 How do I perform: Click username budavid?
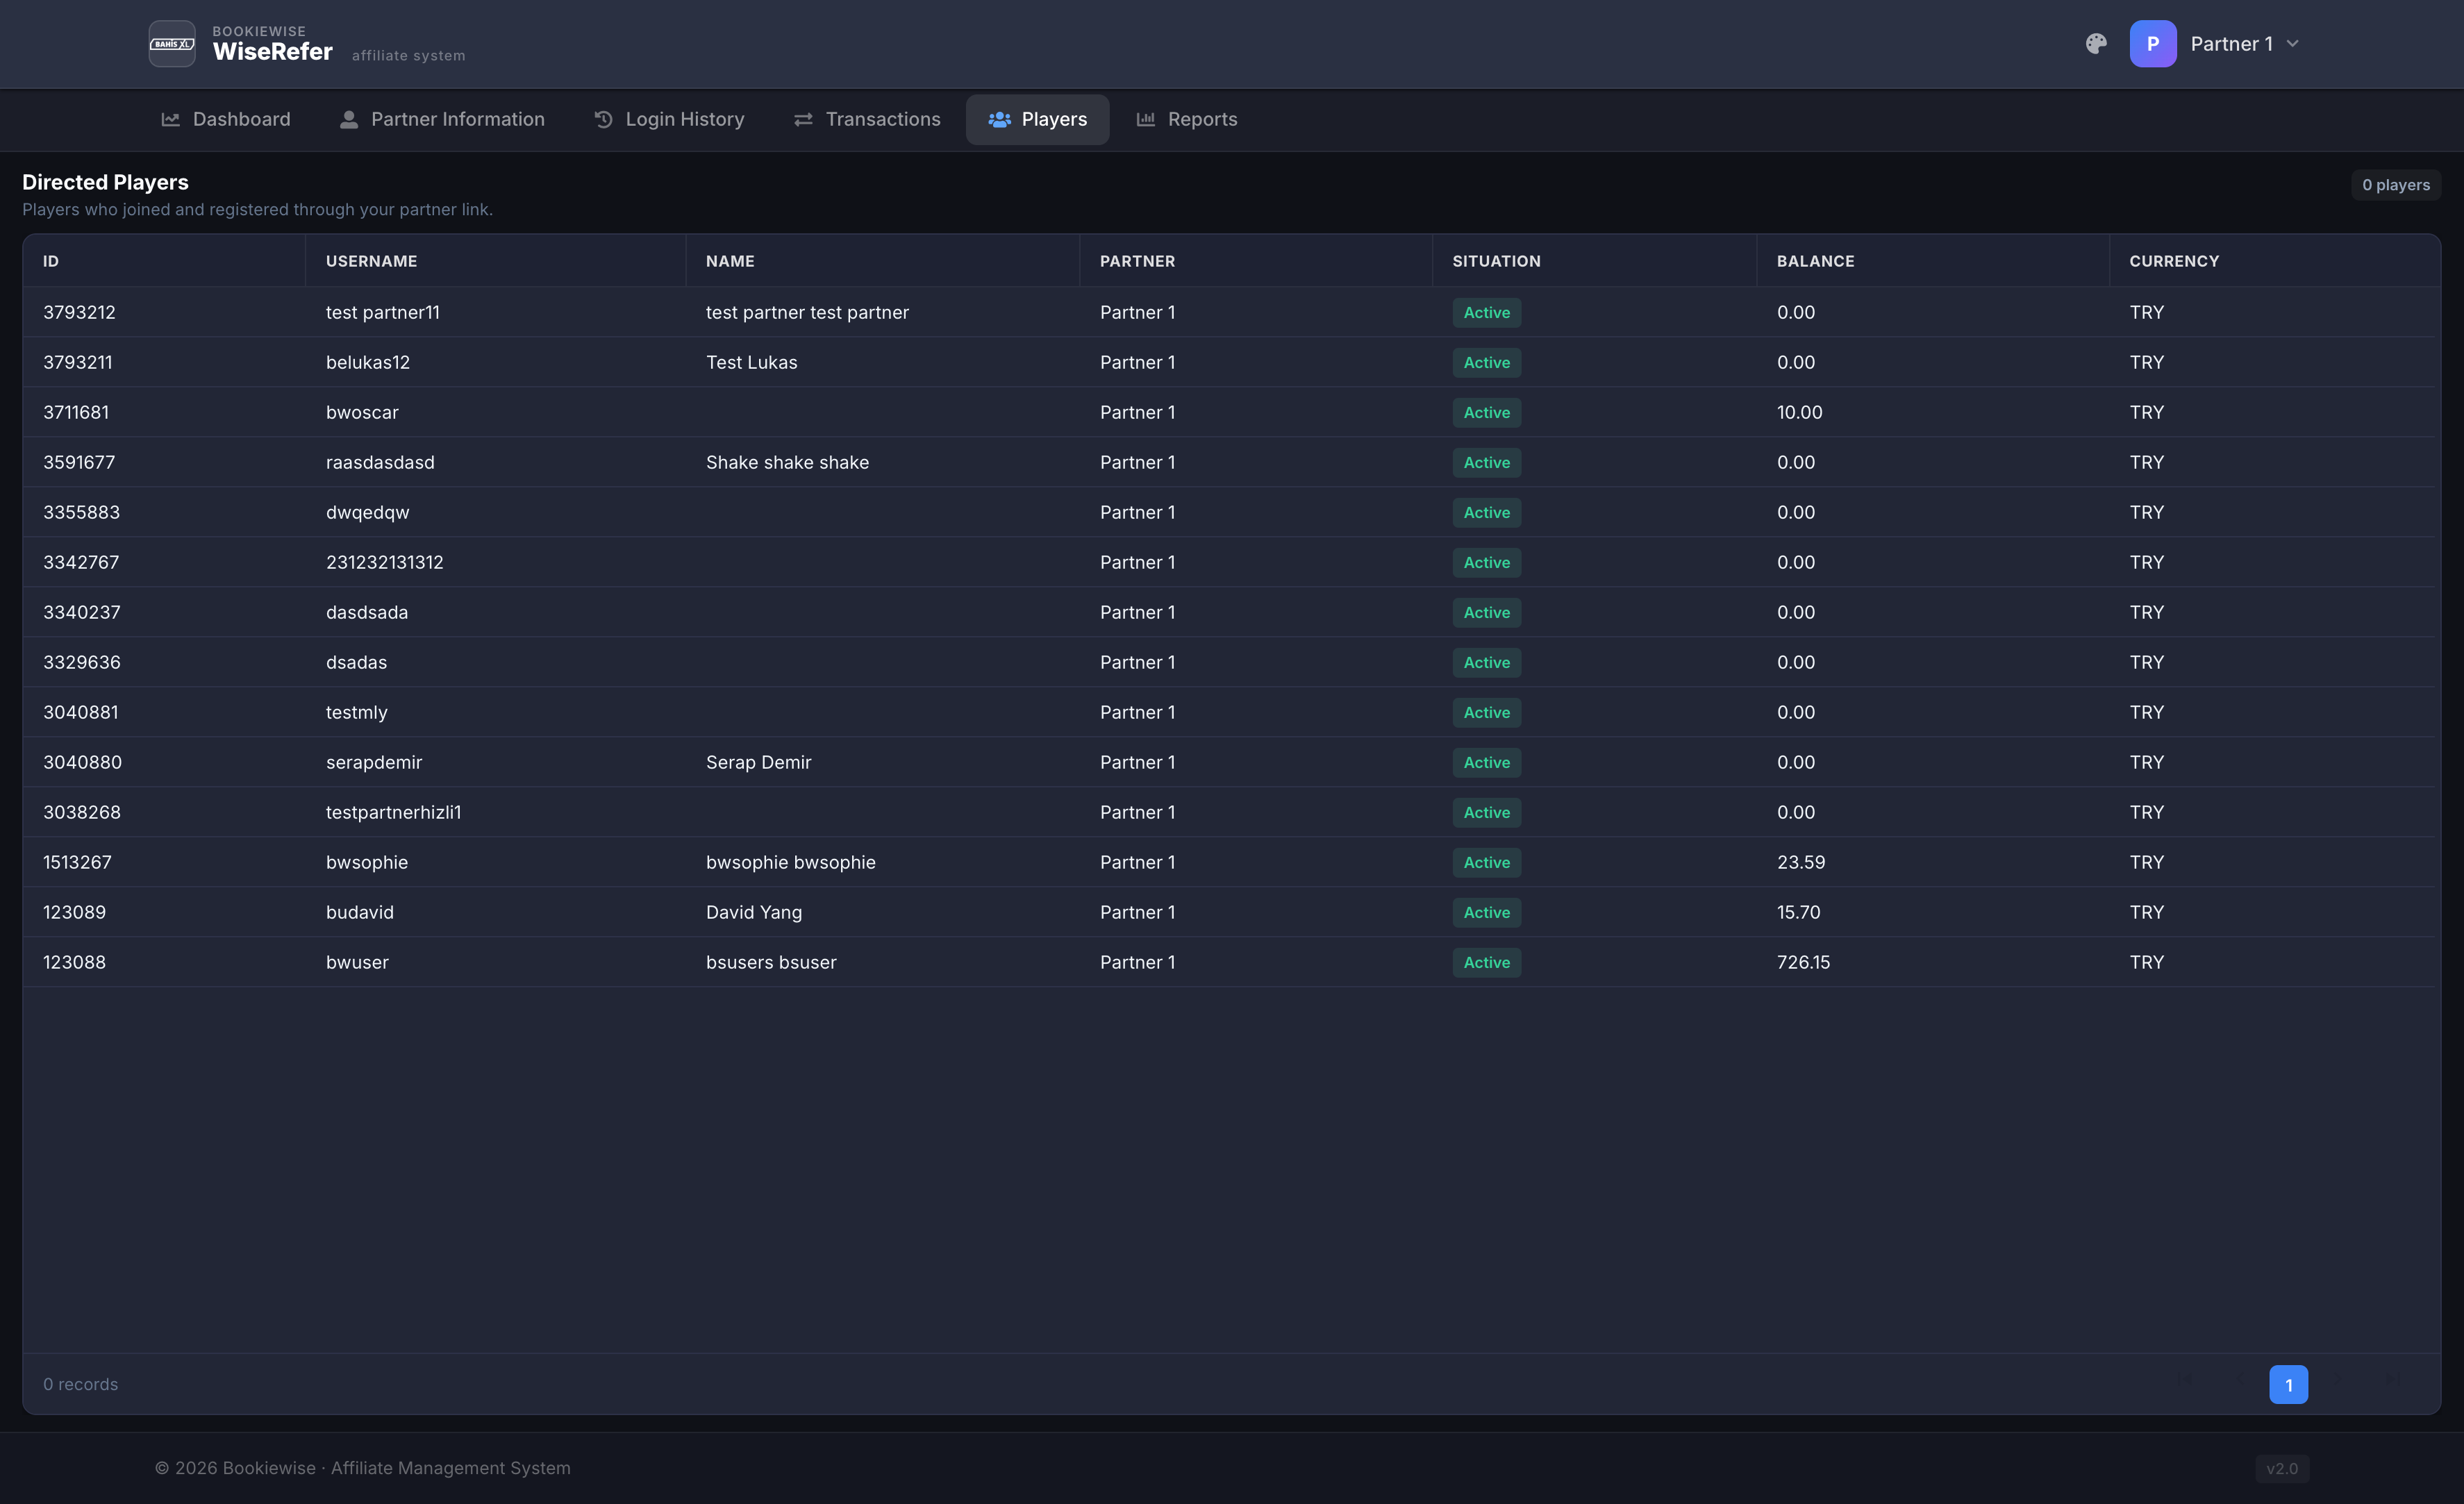click(x=360, y=912)
